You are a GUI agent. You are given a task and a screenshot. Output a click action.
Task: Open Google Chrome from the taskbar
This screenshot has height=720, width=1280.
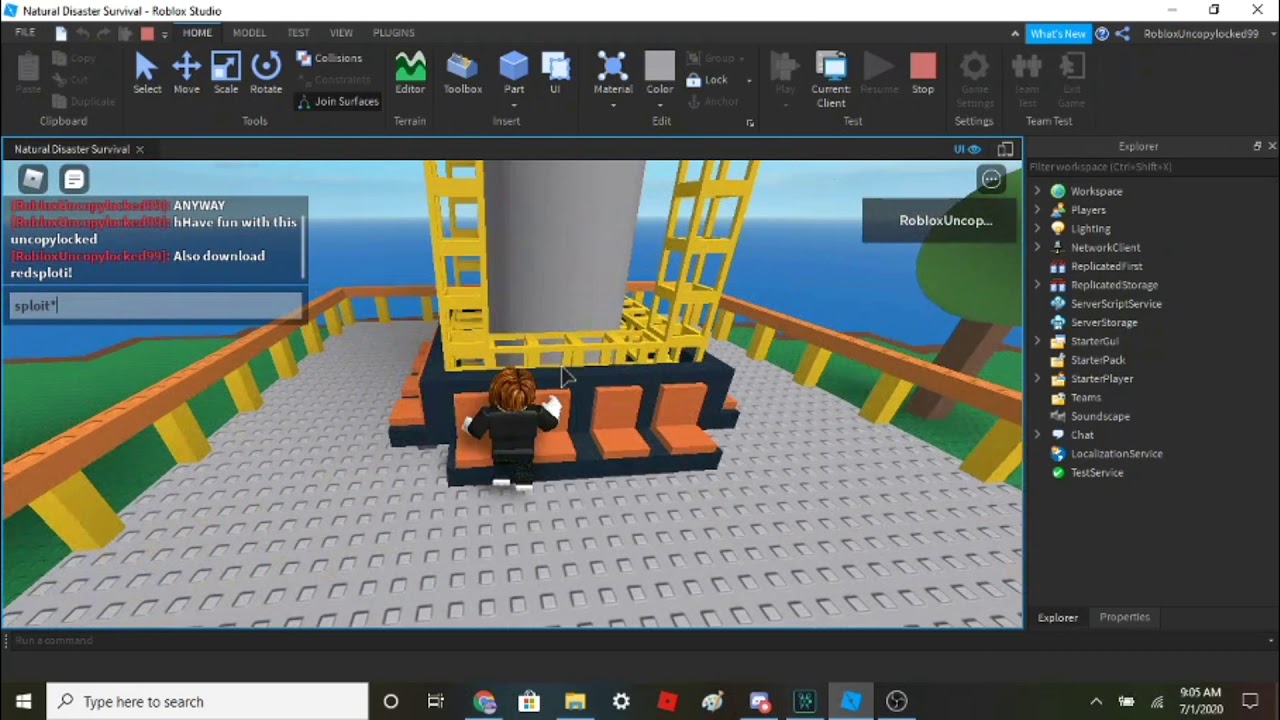click(x=484, y=701)
